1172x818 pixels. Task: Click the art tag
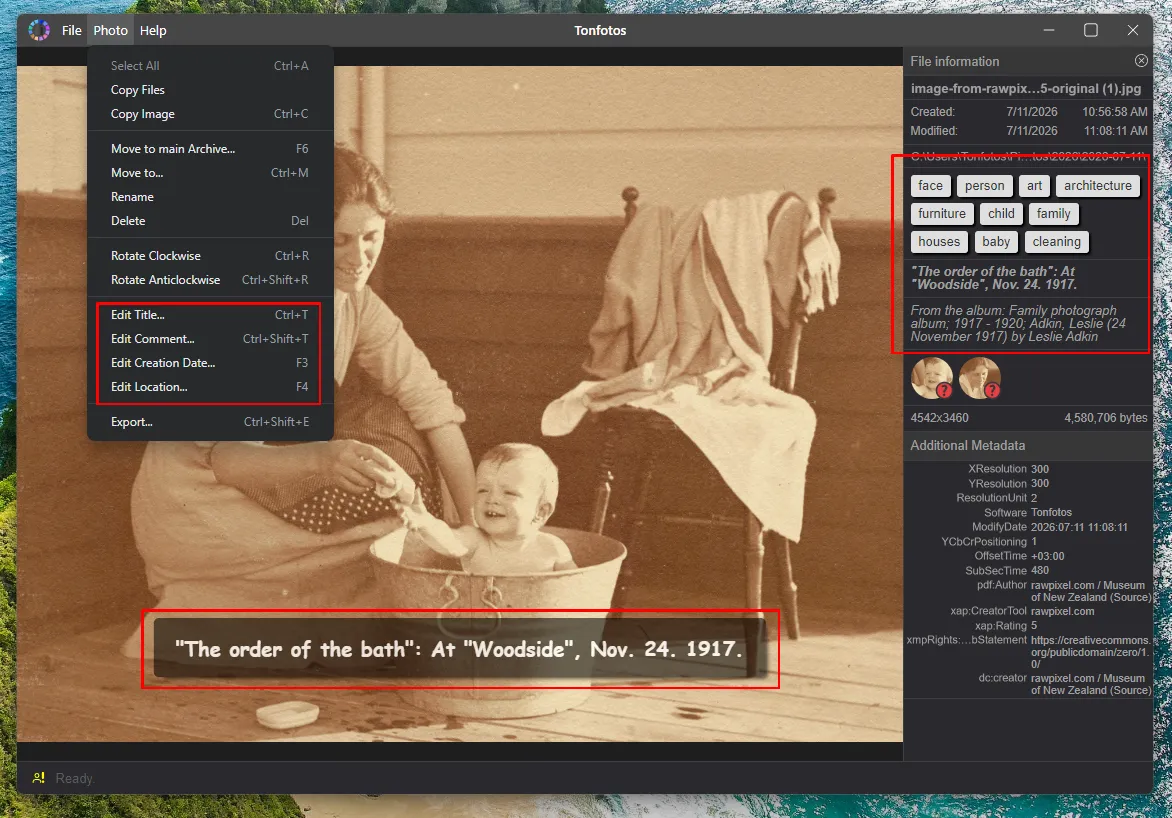[x=1034, y=185]
